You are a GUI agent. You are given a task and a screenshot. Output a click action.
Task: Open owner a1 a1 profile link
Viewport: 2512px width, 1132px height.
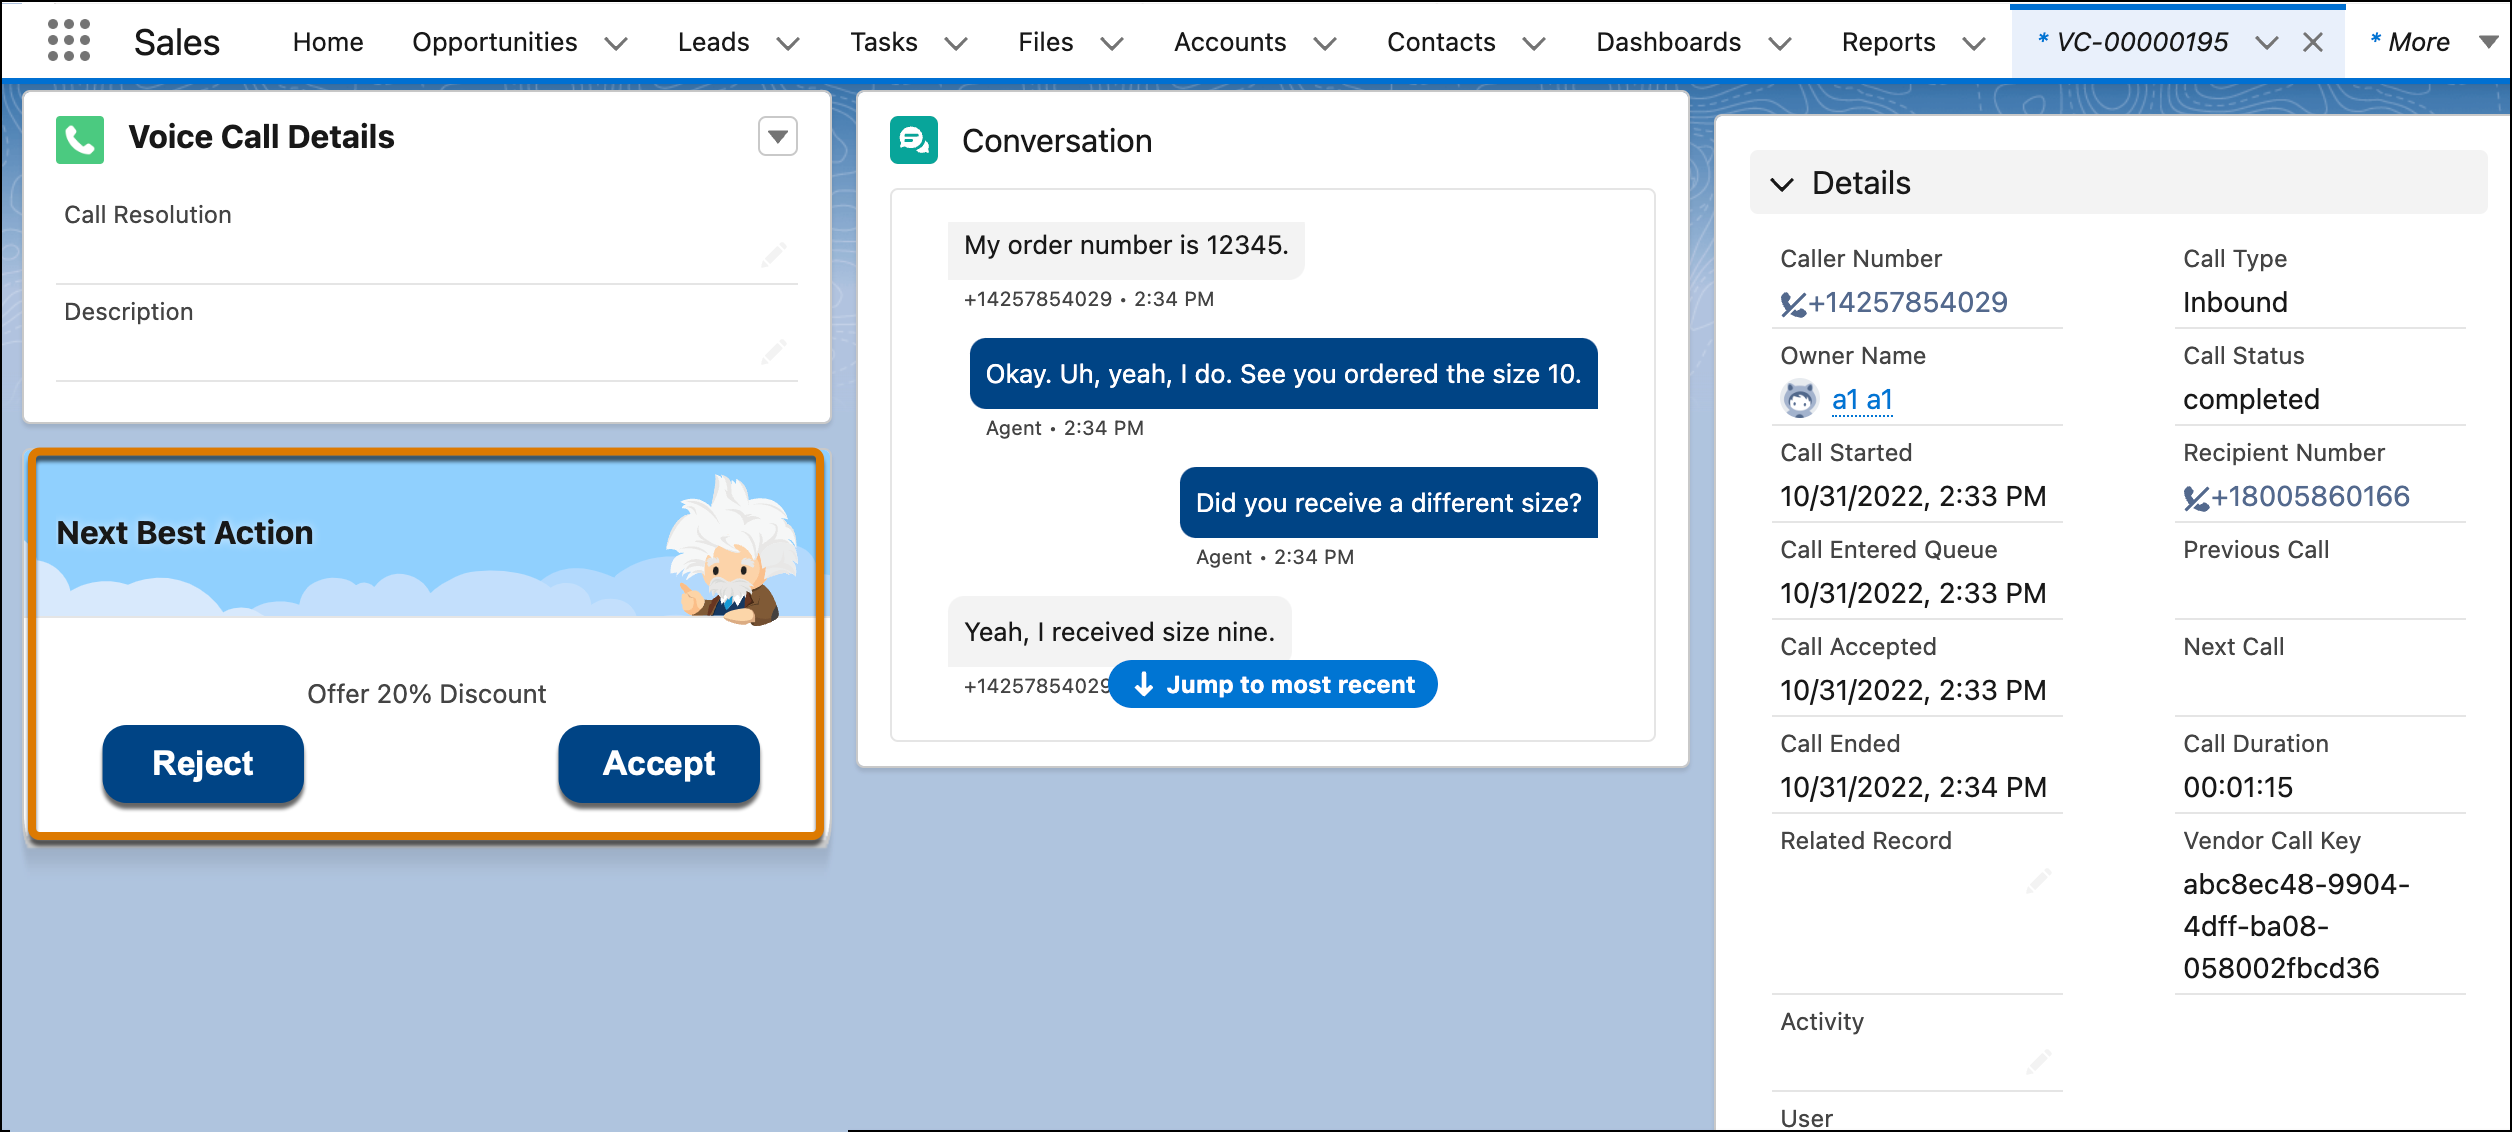coord(1862,400)
